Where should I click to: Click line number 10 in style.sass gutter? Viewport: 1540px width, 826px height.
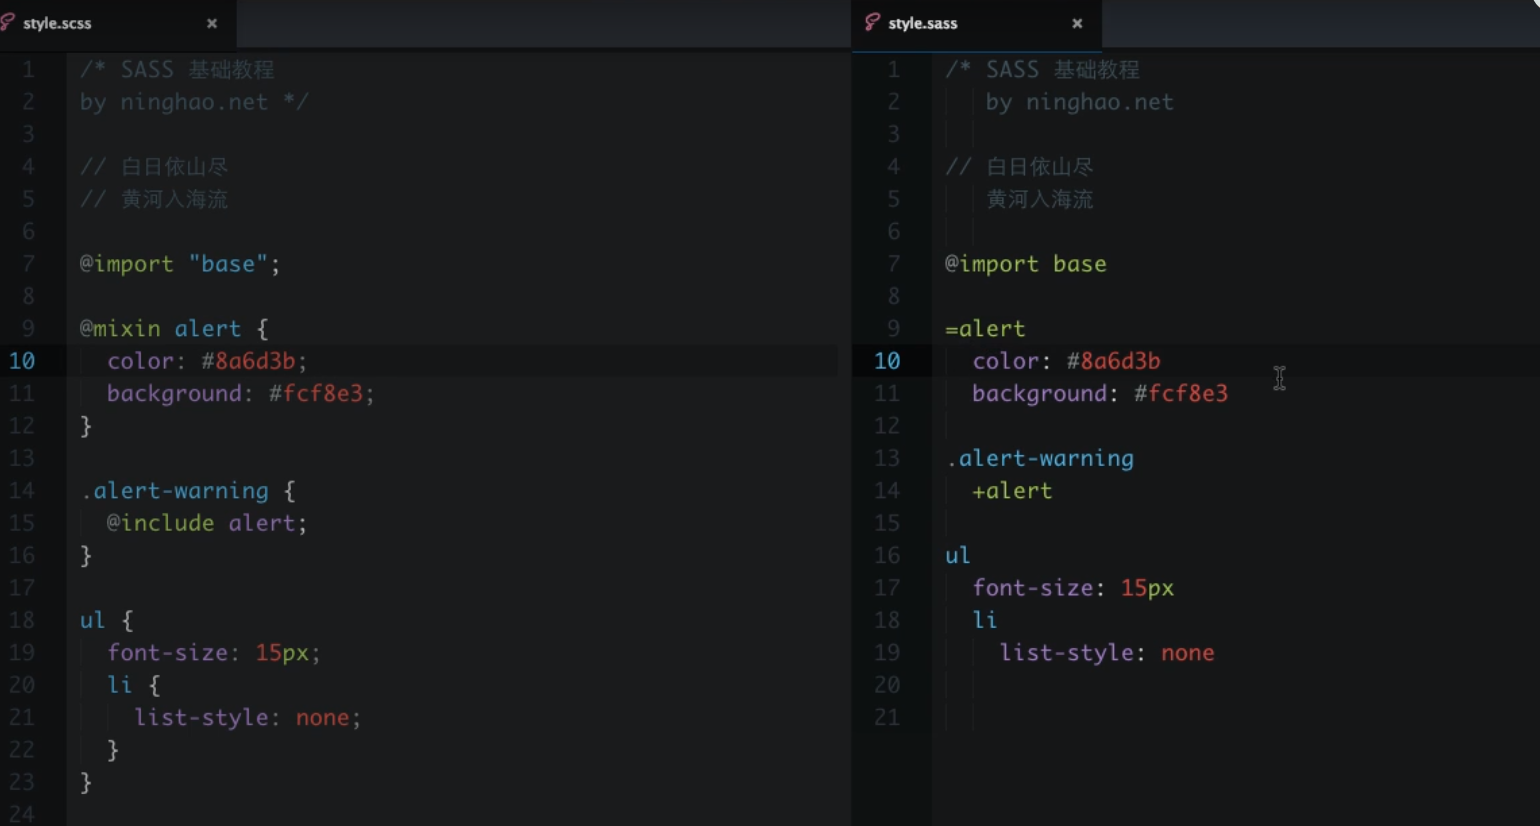point(887,361)
